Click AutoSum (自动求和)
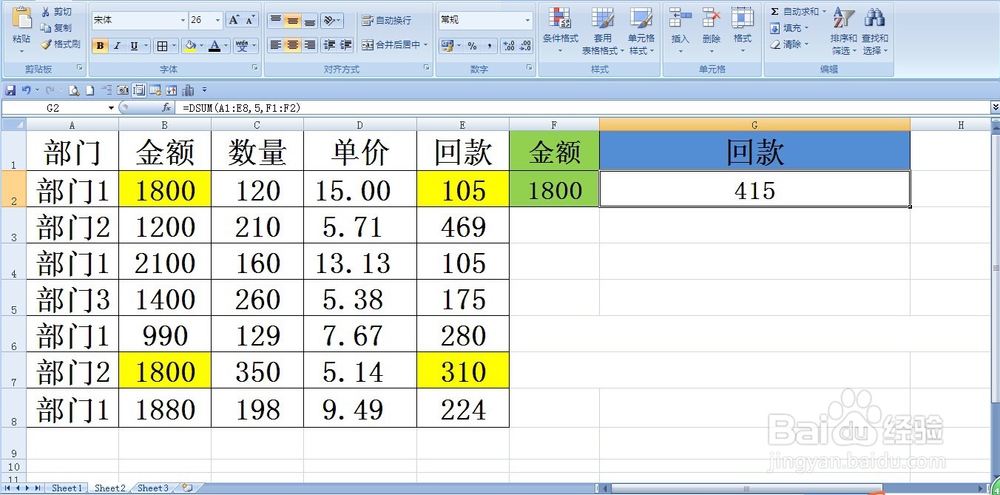The width and height of the screenshot is (1000, 495). click(x=795, y=12)
